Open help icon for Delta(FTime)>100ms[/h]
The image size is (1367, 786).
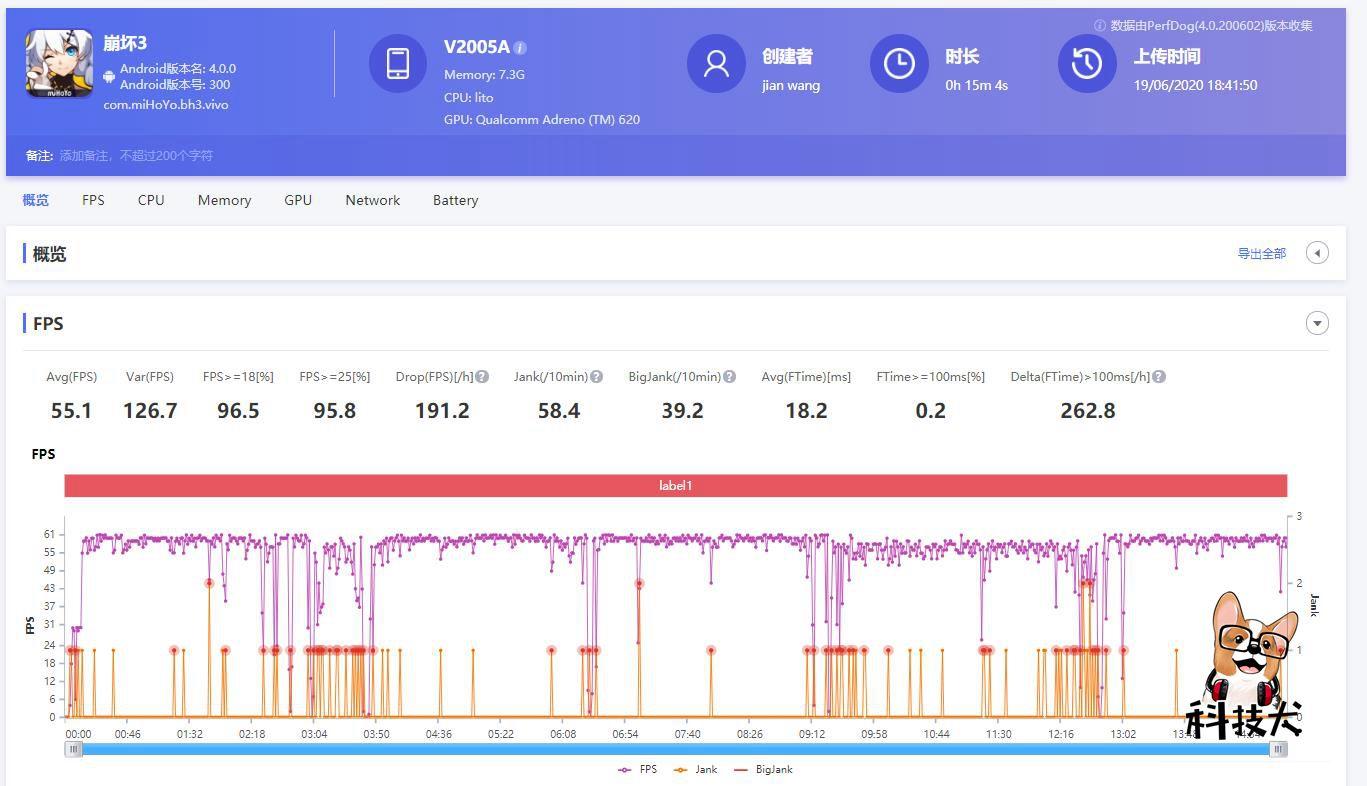point(1159,377)
